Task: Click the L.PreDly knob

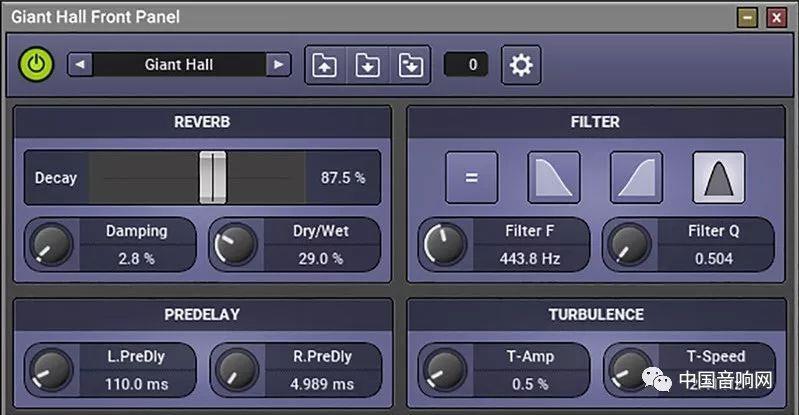Action: point(51,370)
